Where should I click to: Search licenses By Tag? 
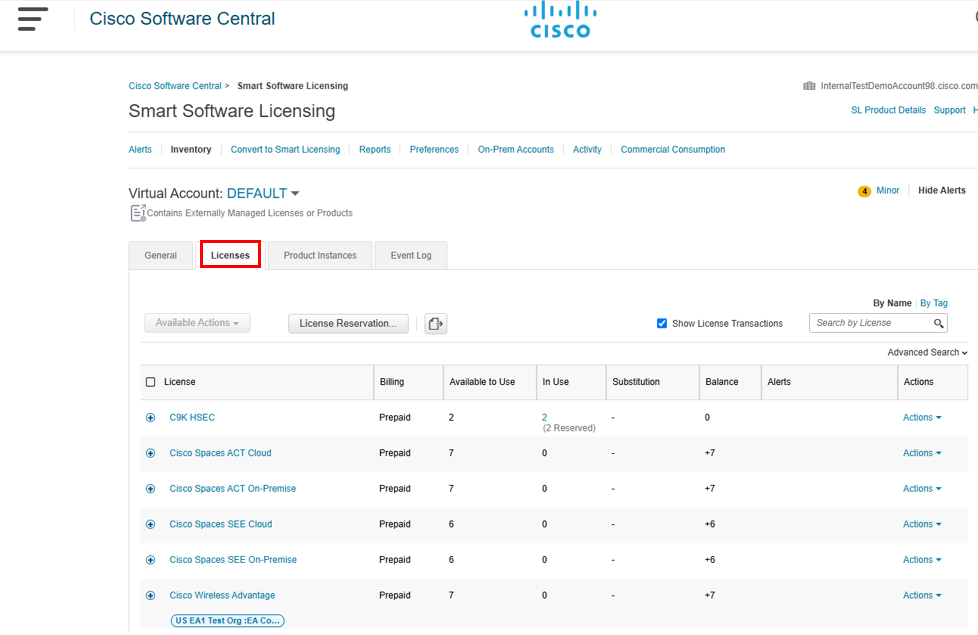[x=934, y=303]
